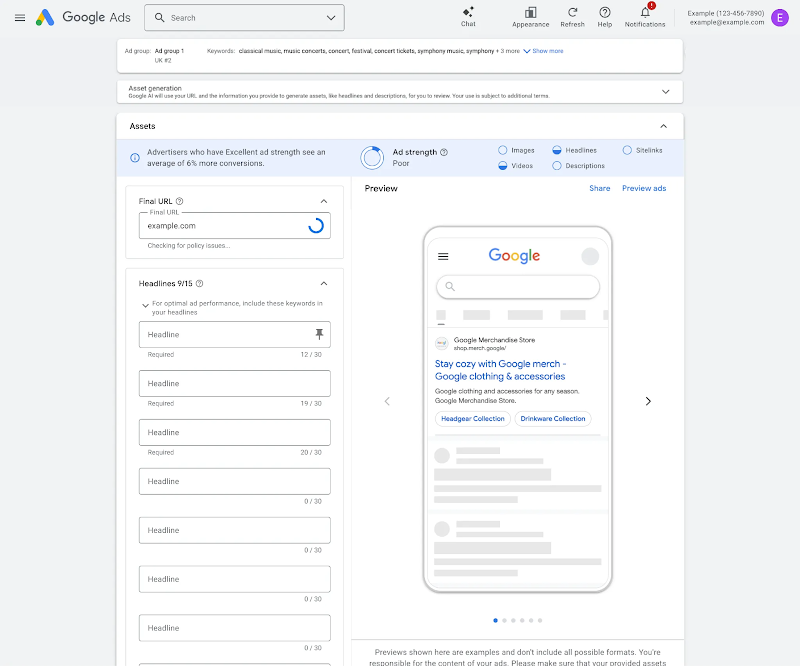Open the Help menu

[604, 16]
